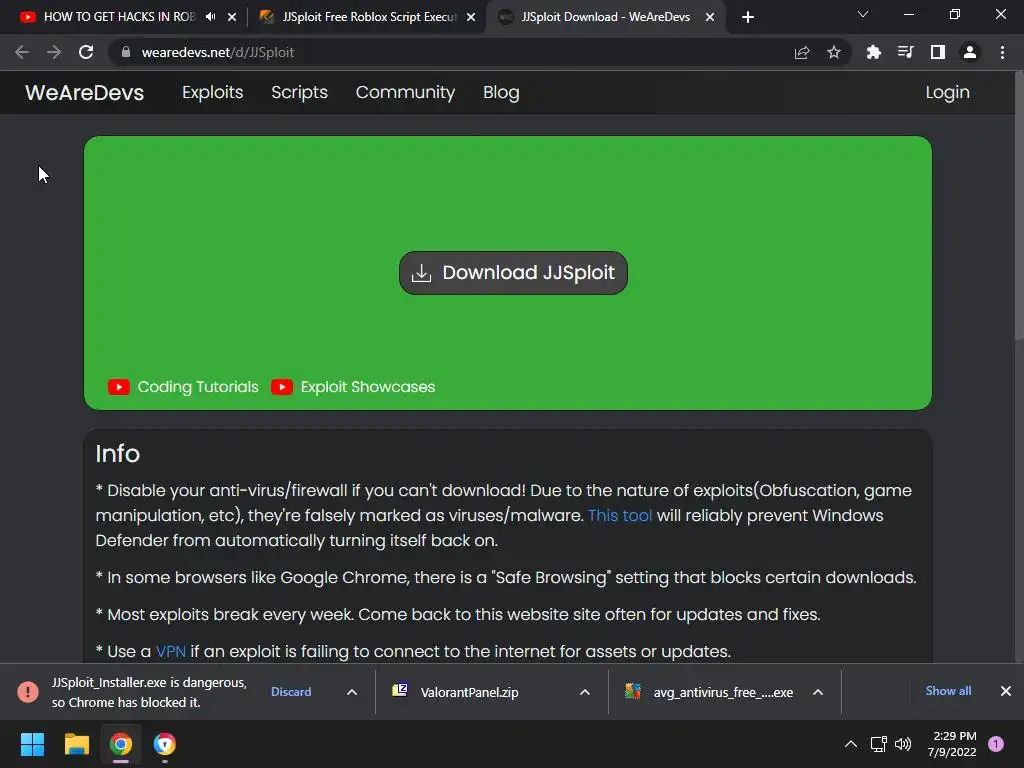Expand options for ValorantPanel.zip

coord(584,692)
